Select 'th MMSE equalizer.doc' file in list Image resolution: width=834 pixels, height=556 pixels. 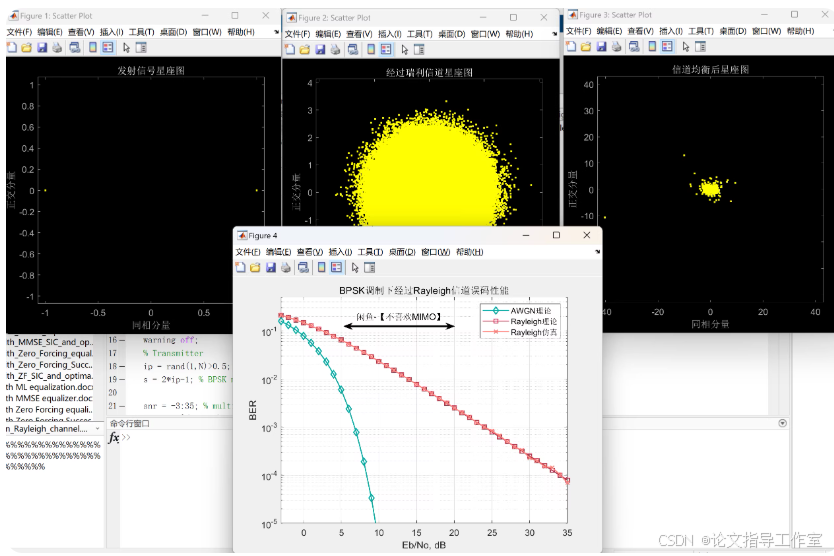pyautogui.click(x=49, y=398)
